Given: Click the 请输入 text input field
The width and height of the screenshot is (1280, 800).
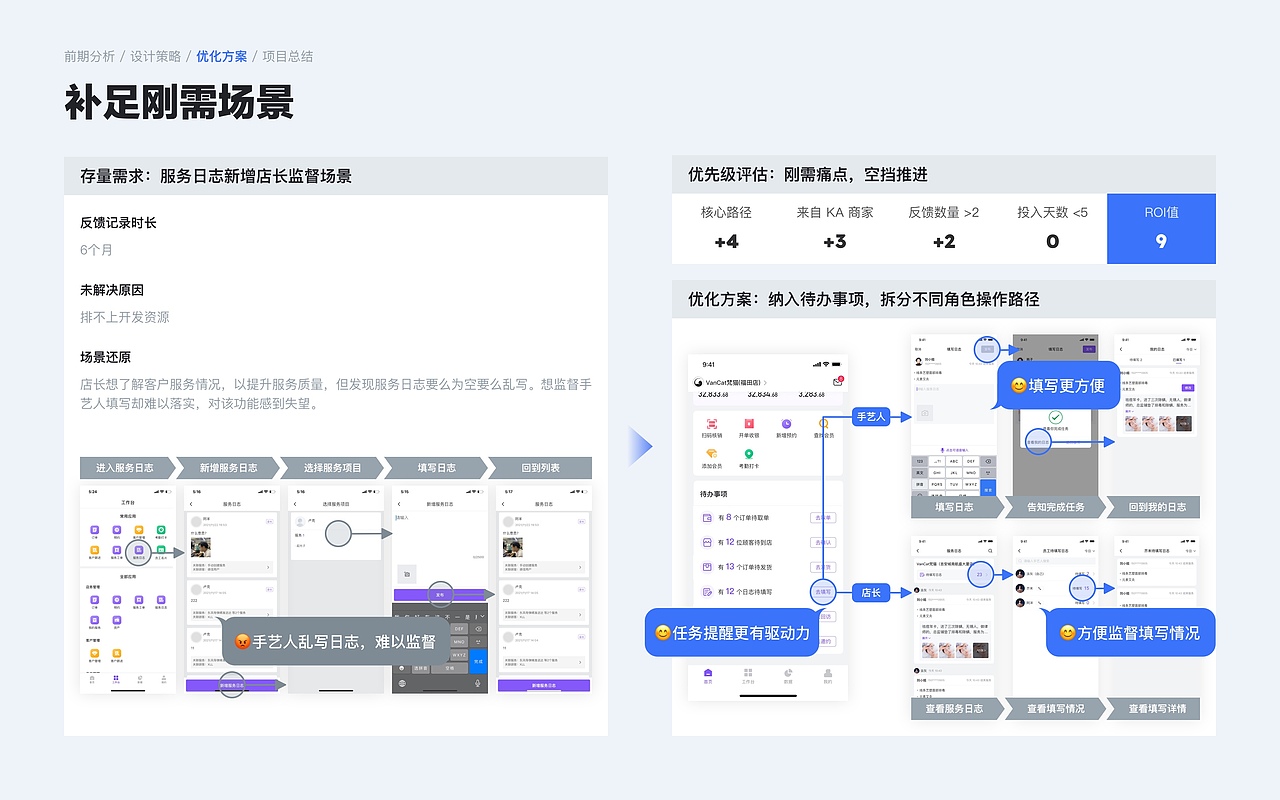Looking at the screenshot, I should tap(402, 518).
